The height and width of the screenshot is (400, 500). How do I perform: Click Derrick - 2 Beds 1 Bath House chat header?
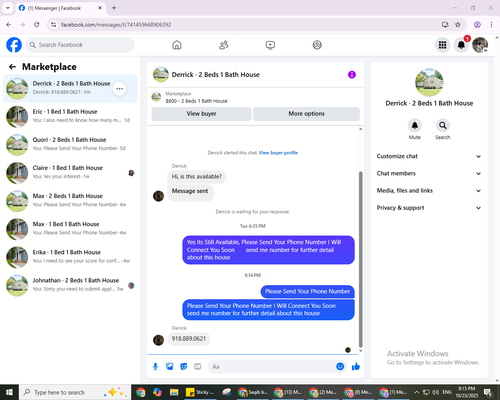(215, 75)
